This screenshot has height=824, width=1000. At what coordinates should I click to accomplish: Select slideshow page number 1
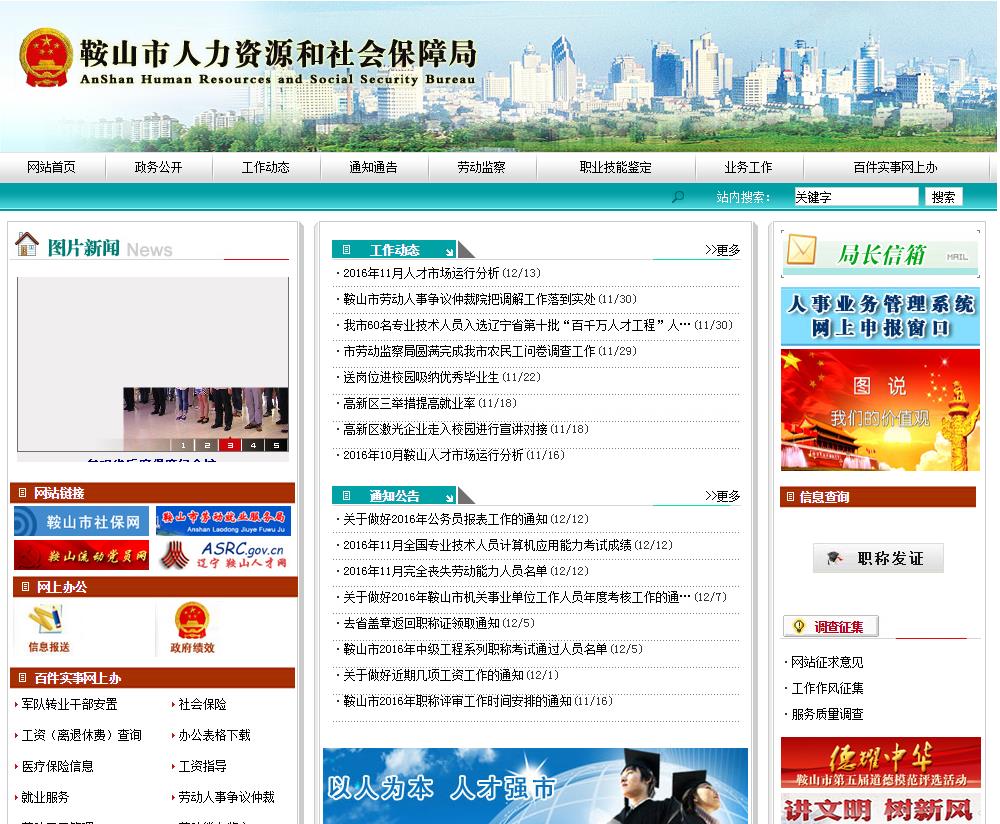pos(183,445)
